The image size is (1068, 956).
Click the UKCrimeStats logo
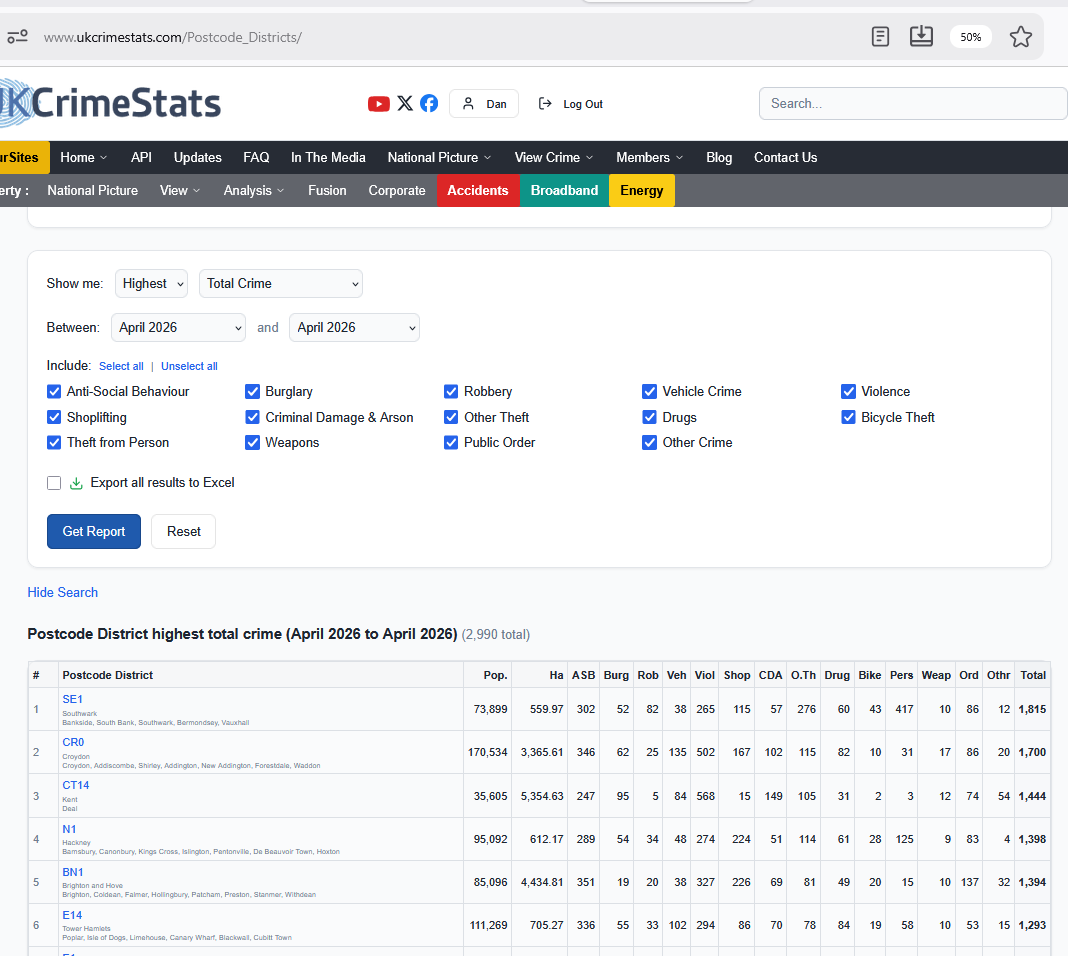tap(110, 103)
